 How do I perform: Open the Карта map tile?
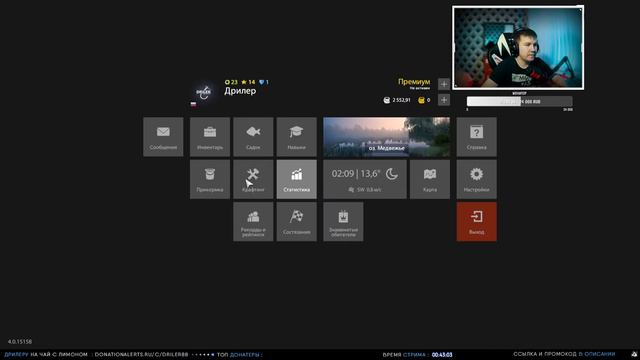click(430, 179)
